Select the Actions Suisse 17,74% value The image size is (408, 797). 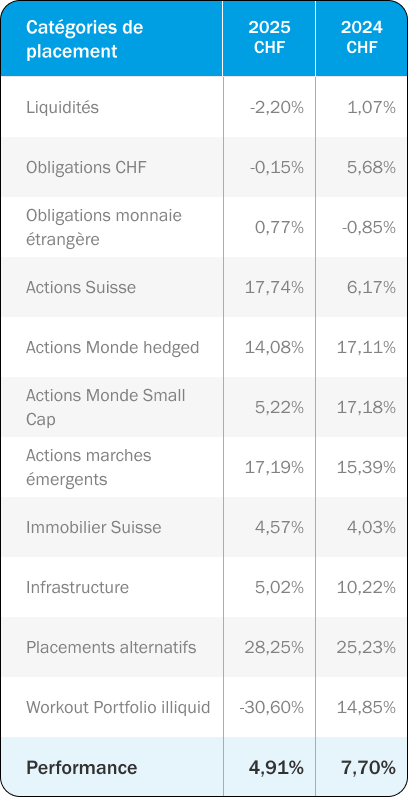point(274,287)
